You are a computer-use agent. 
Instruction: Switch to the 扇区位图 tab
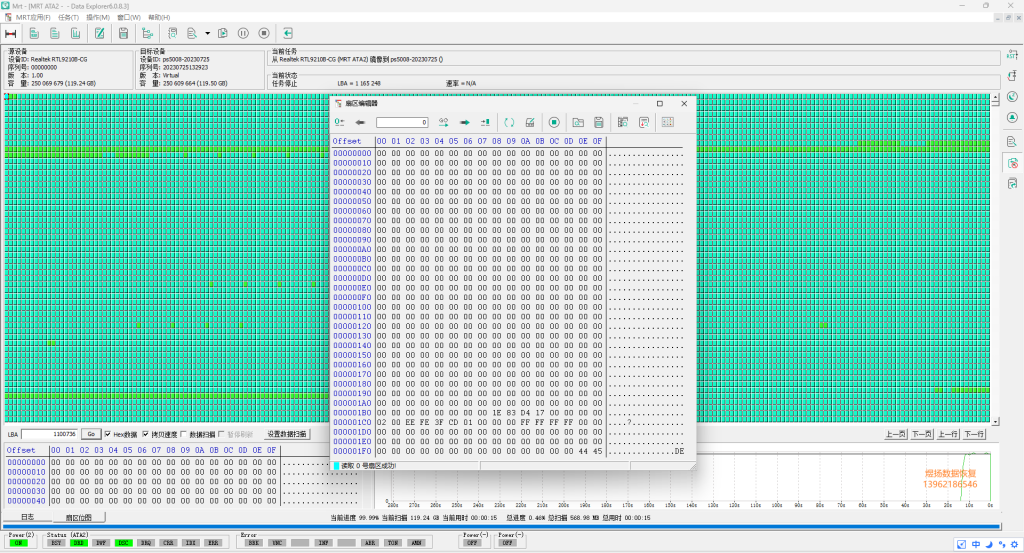click(x=78, y=517)
